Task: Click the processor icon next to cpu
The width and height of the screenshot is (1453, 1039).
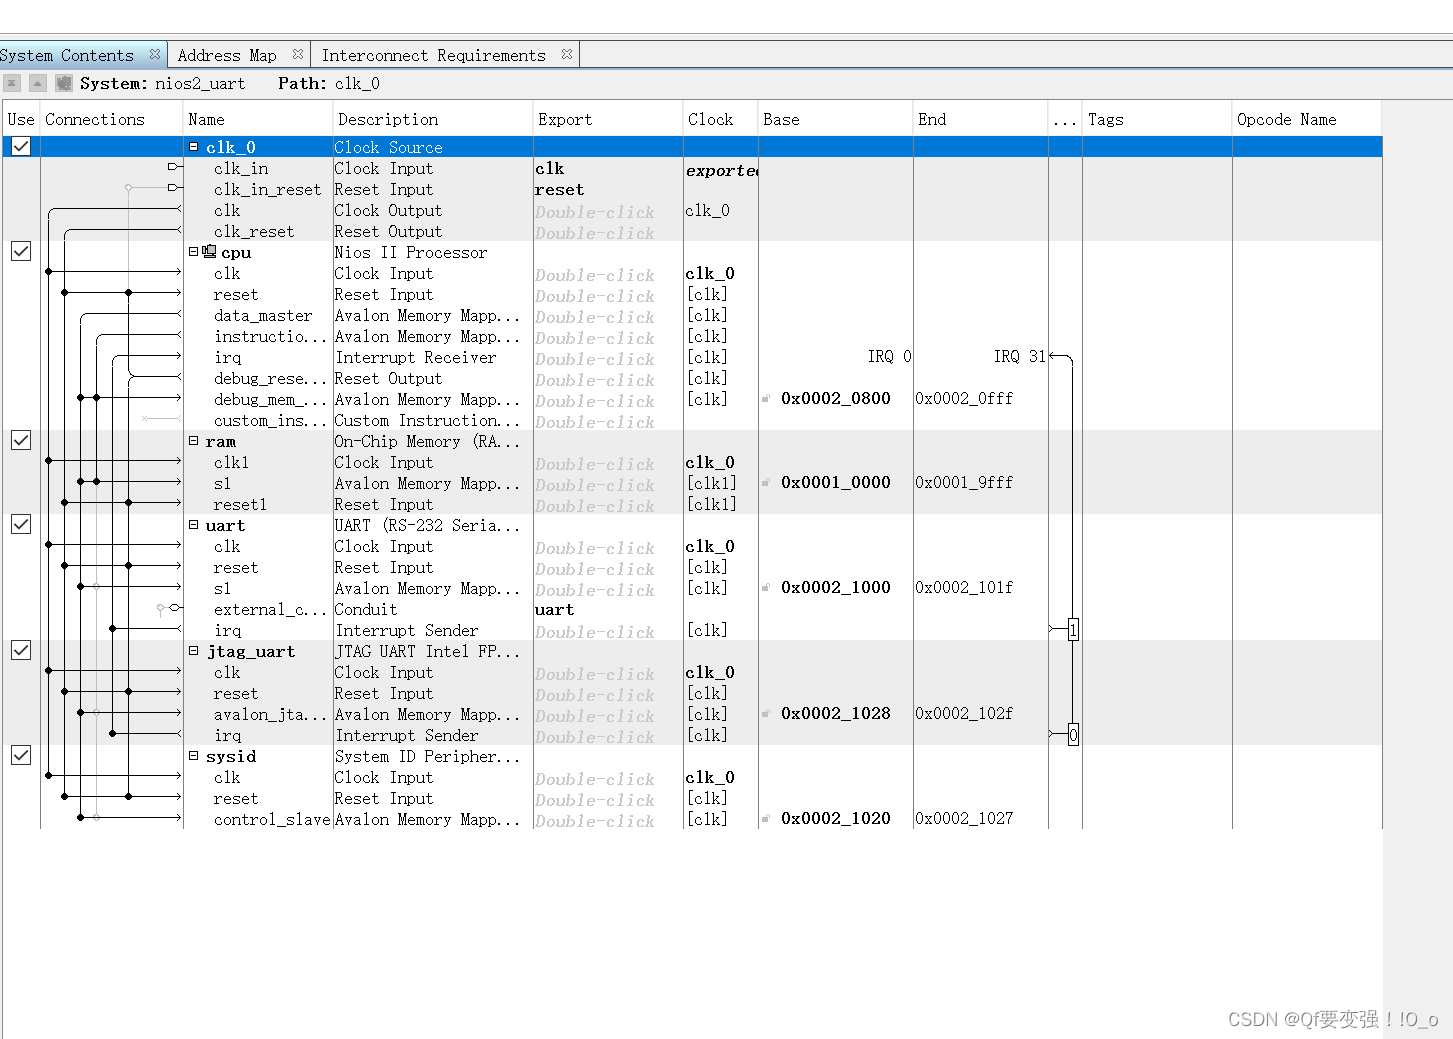Action: click(x=209, y=252)
